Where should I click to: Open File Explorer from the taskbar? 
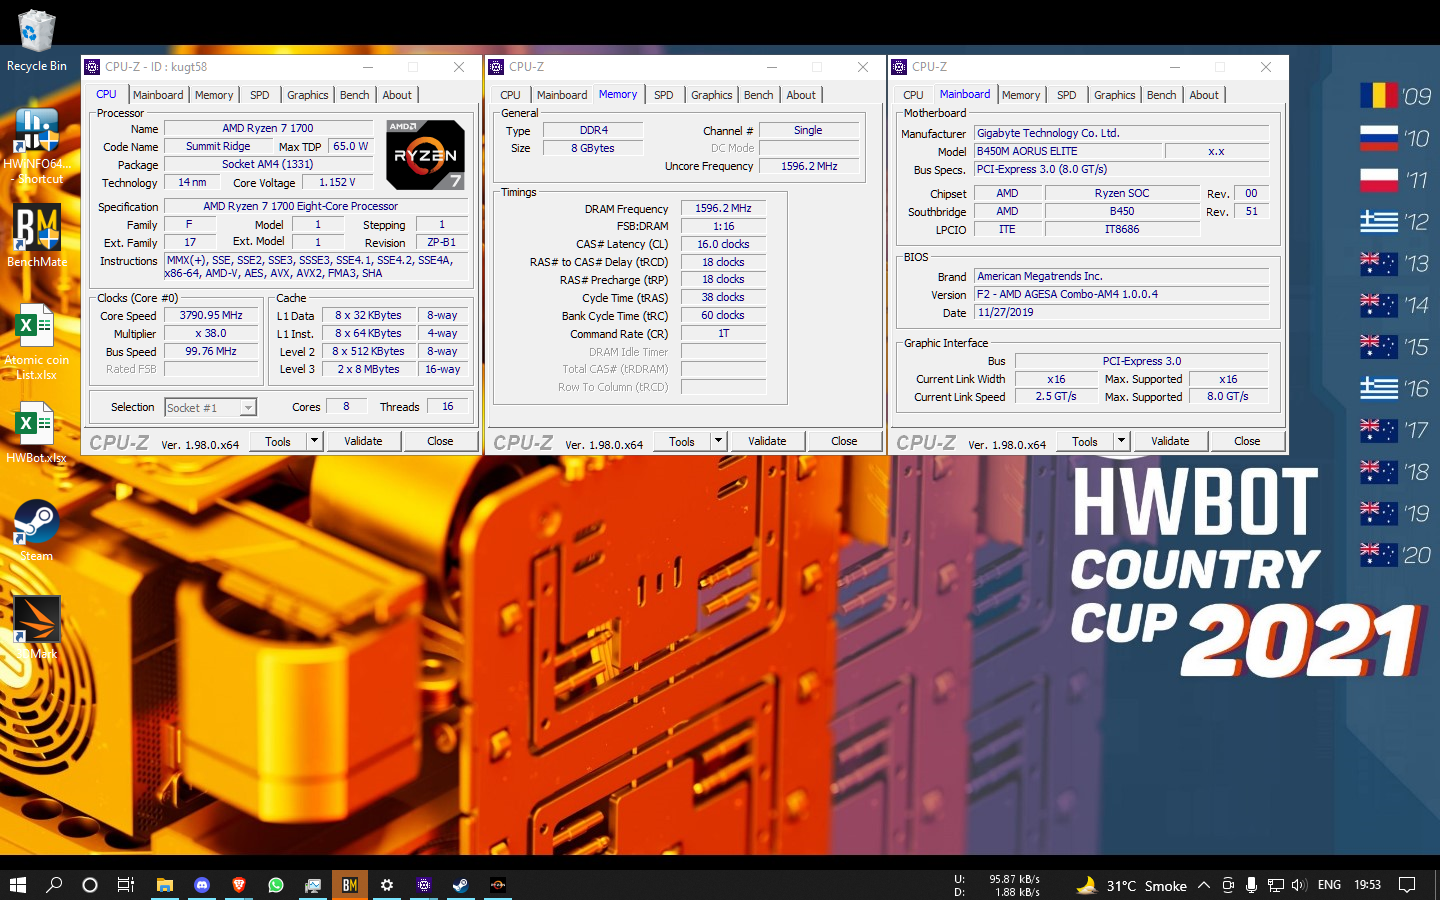click(x=164, y=885)
